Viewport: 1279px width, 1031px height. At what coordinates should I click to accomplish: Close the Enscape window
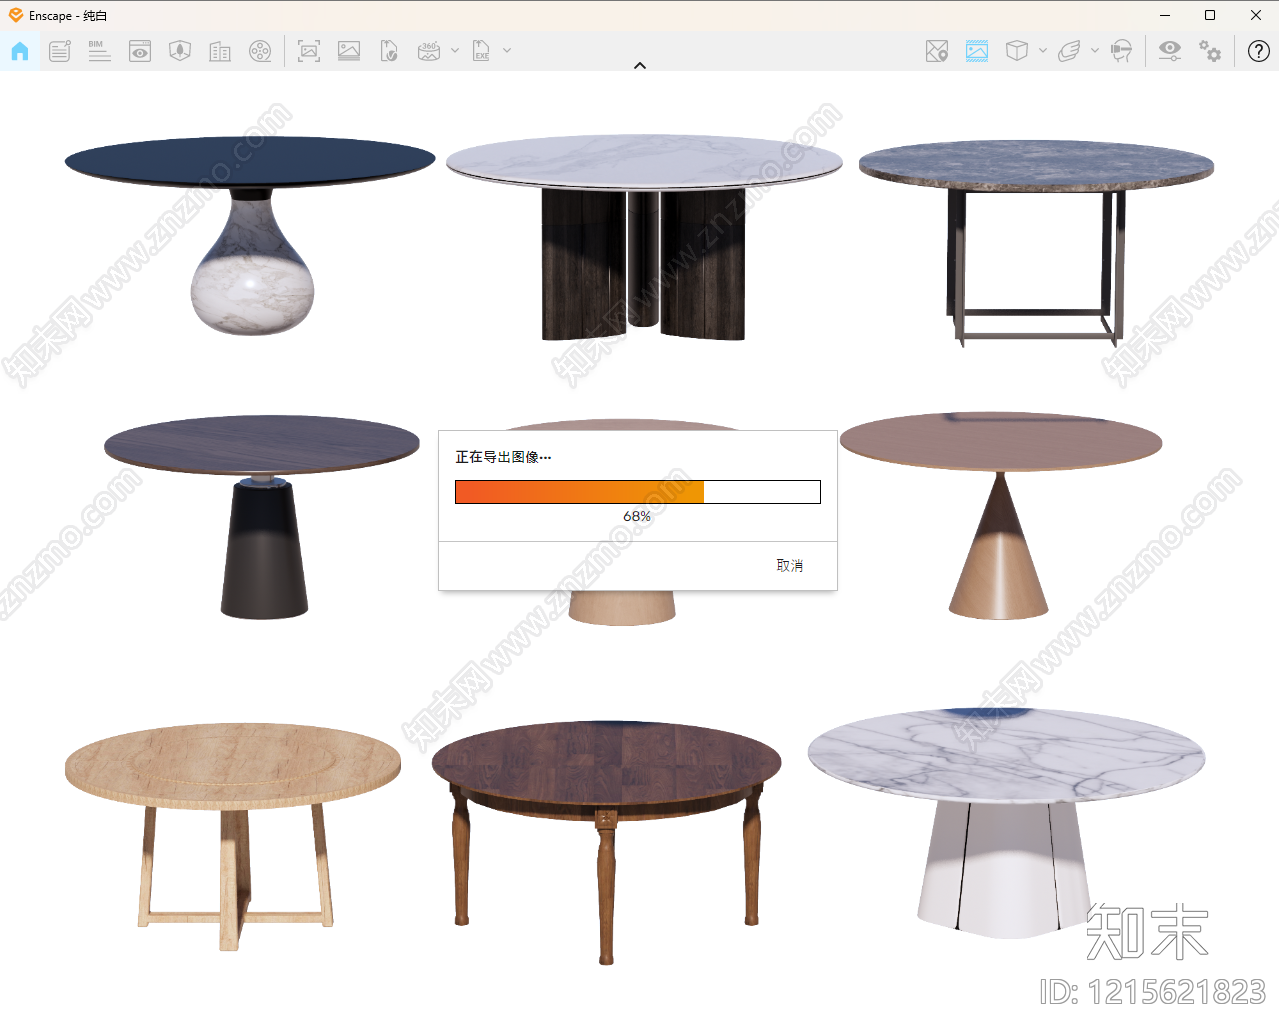click(x=1256, y=15)
